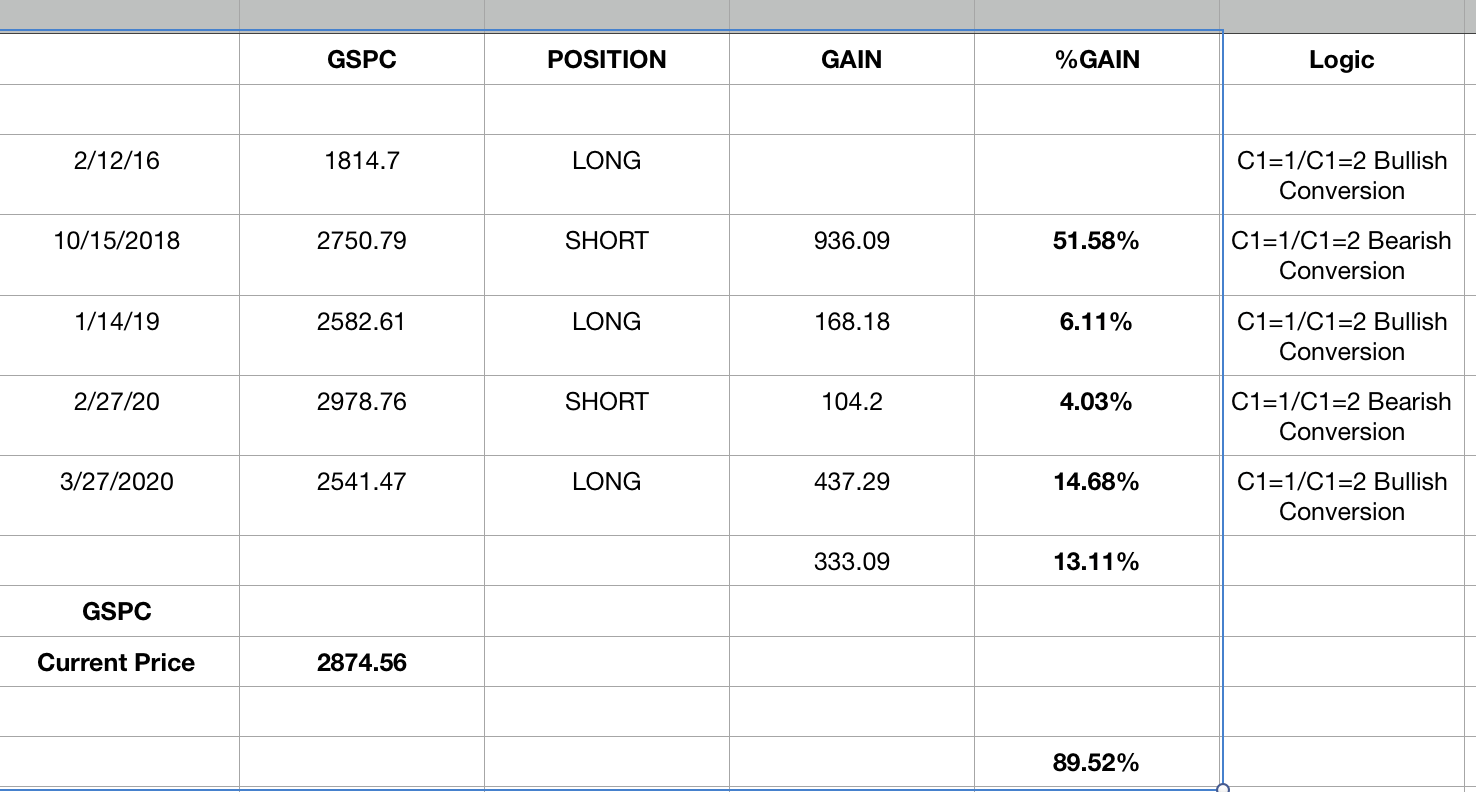The image size is (1476, 792).
Task: Select the cell showing 2978.76
Action: [361, 402]
